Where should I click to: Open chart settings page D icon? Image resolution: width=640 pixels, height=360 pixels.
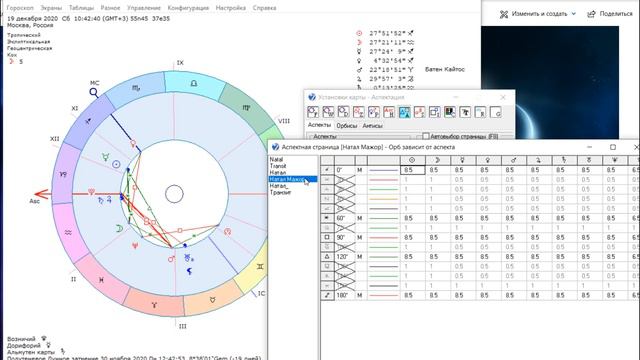pos(343,112)
